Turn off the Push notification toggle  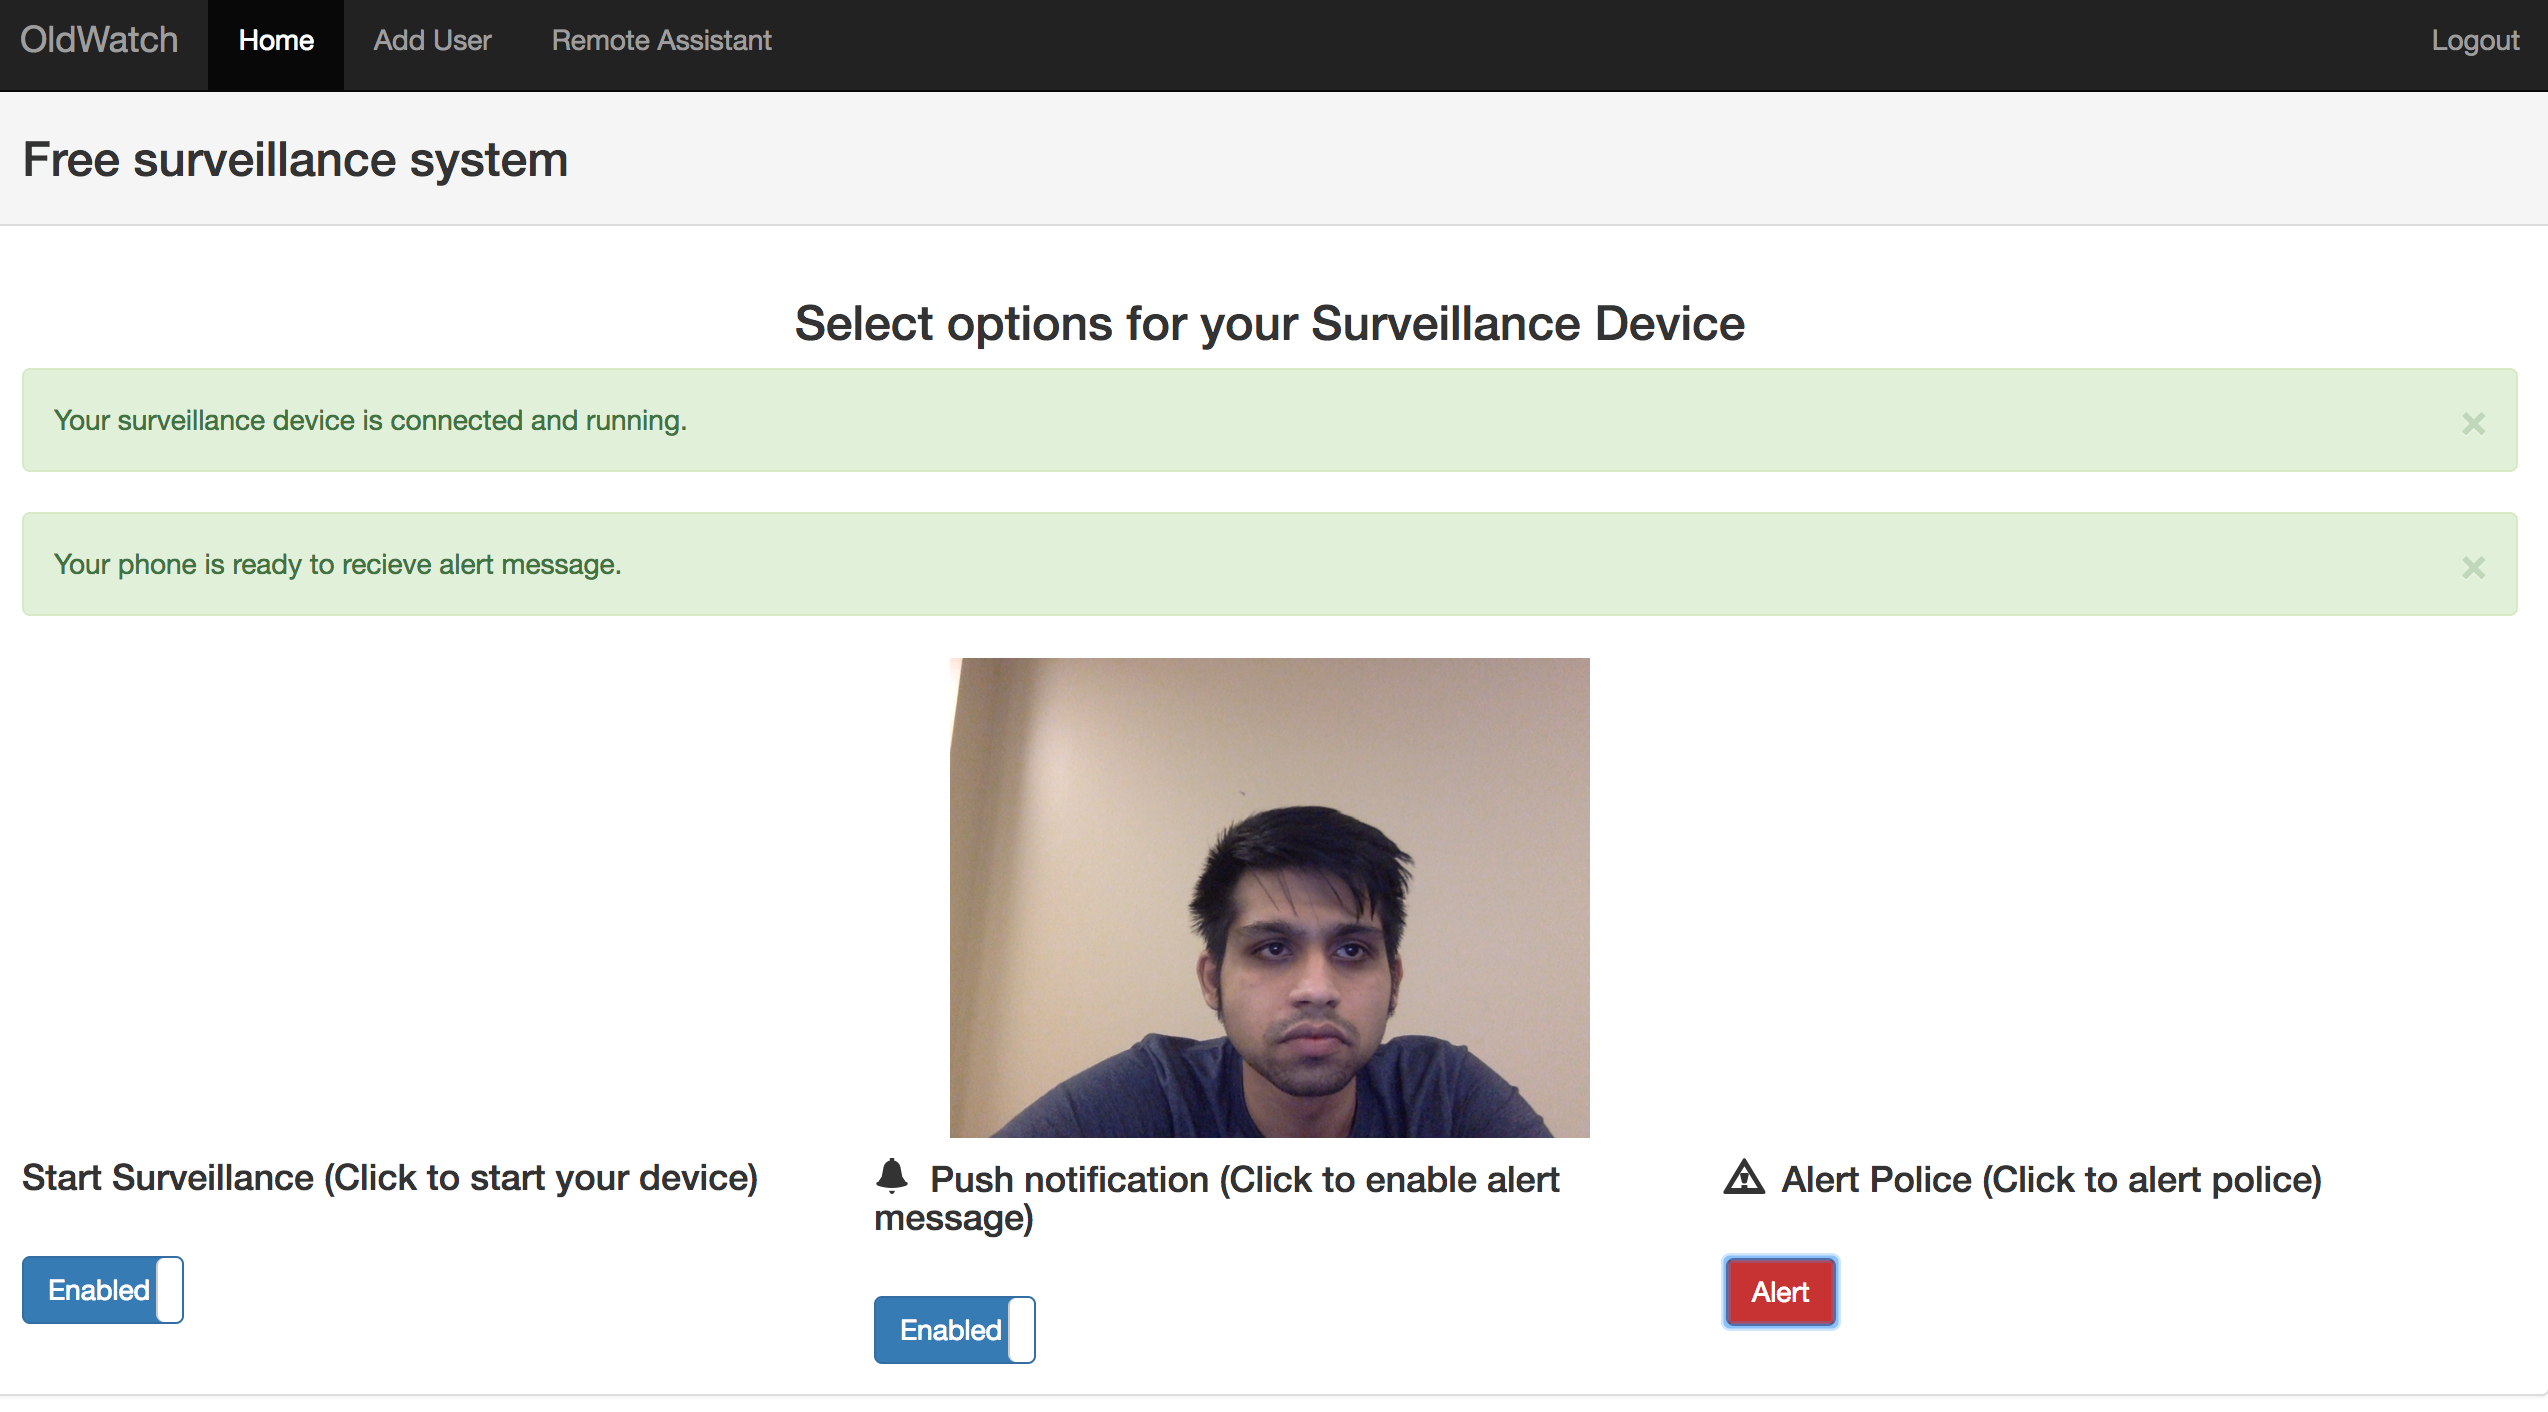click(x=954, y=1330)
